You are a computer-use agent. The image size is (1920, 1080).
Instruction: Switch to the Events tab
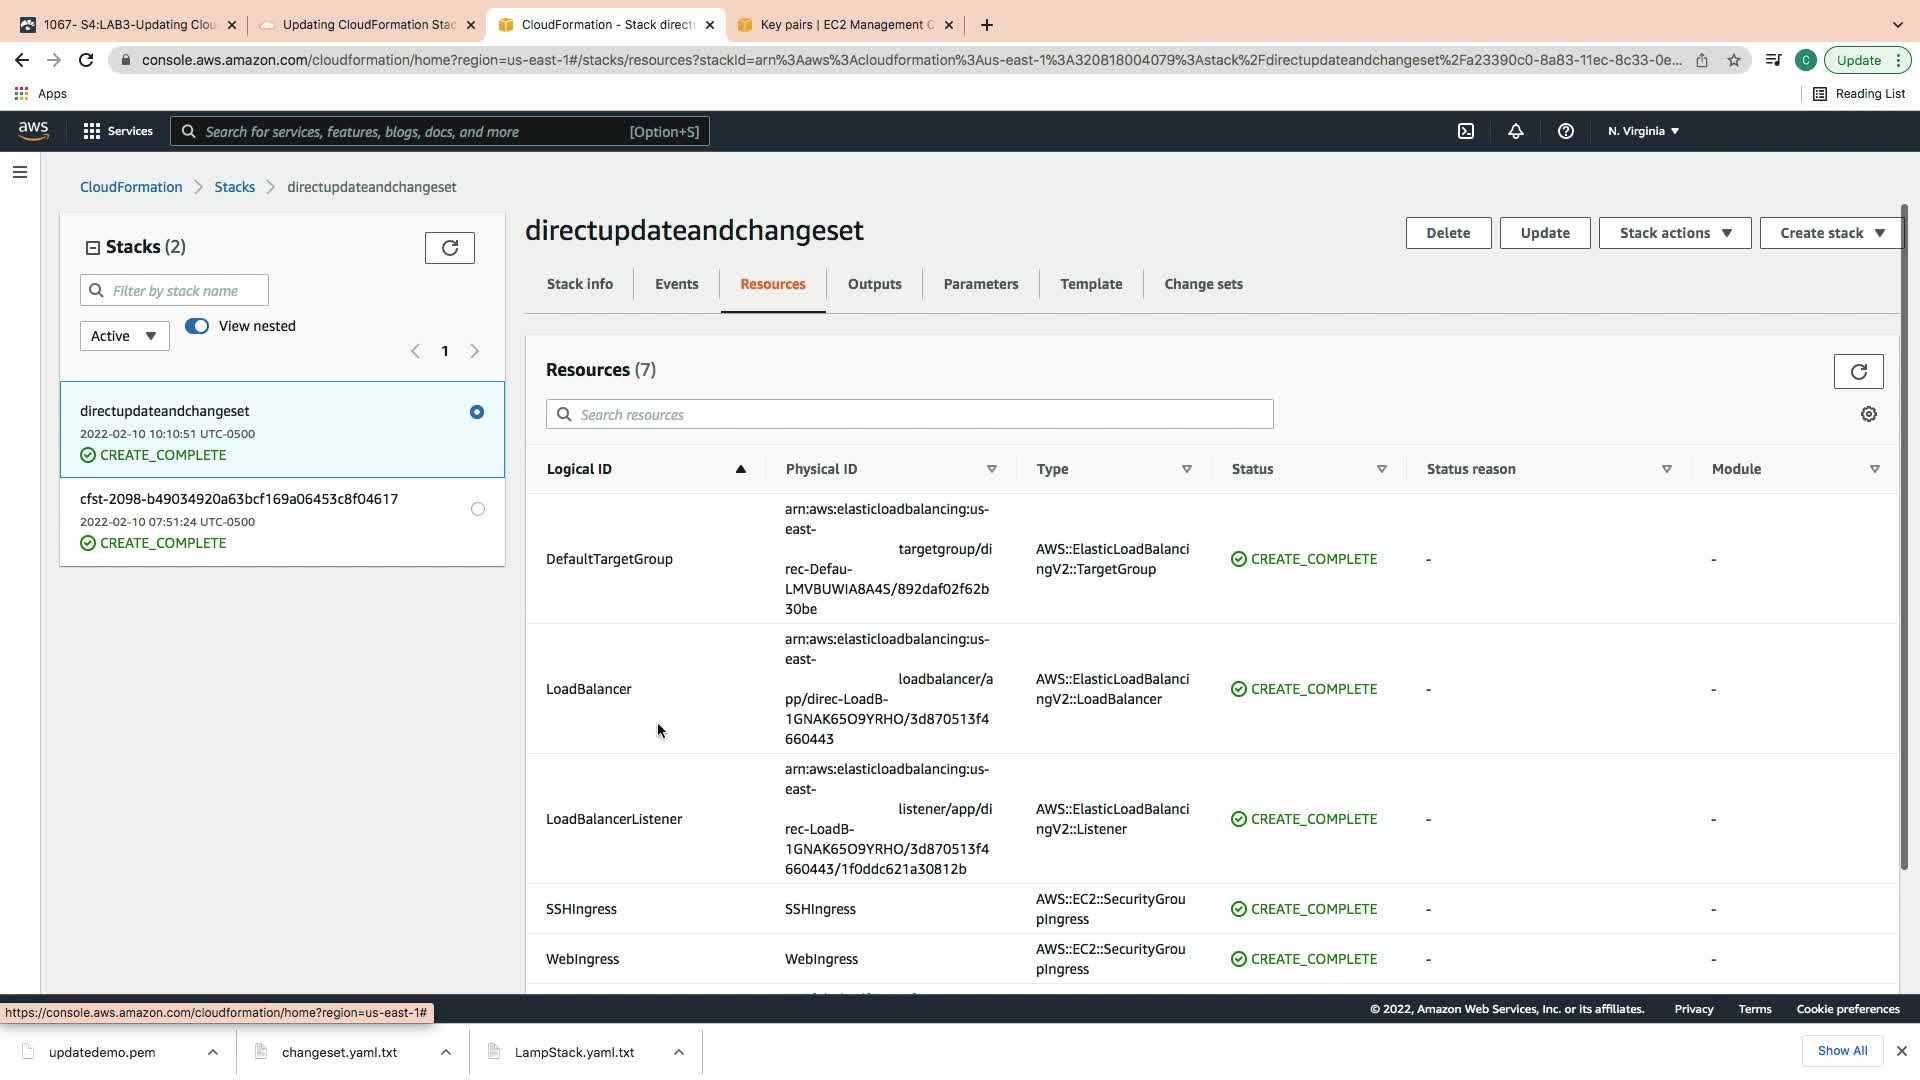pyautogui.click(x=676, y=284)
